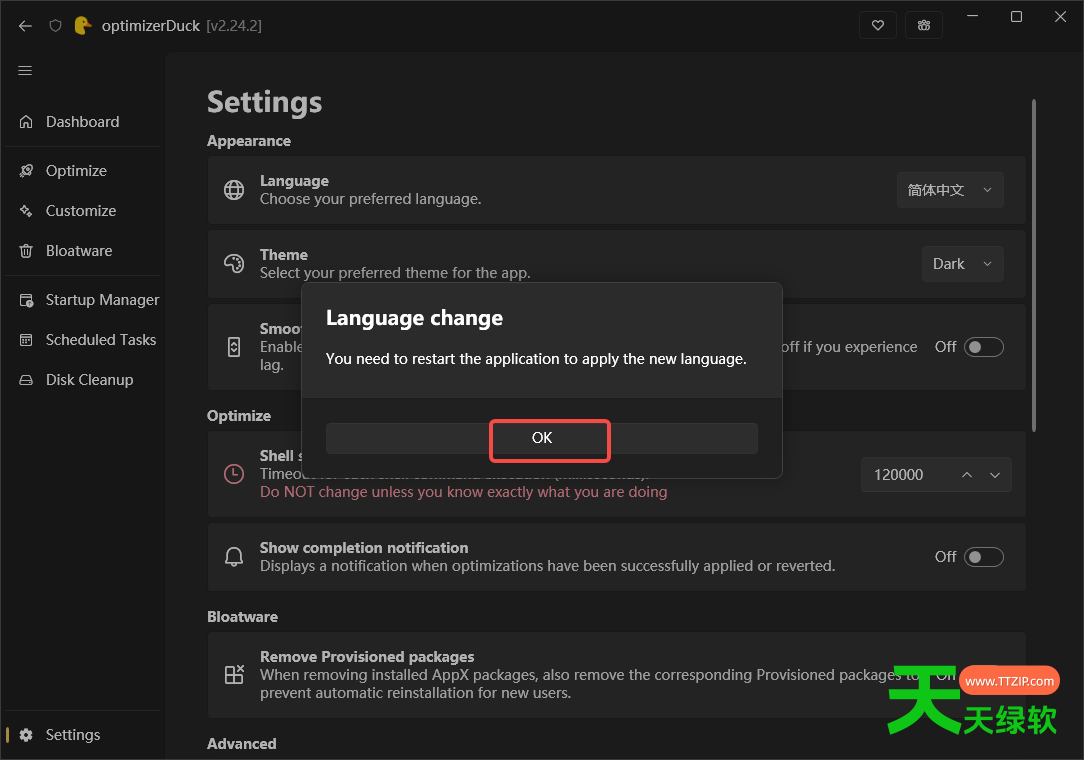Decrease the shell timeout value
1084x760 pixels.
click(x=995, y=475)
